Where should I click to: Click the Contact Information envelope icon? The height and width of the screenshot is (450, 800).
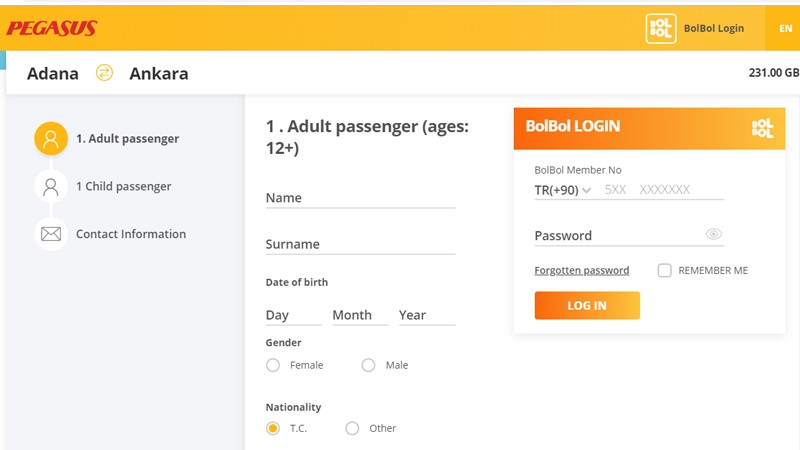[51, 234]
